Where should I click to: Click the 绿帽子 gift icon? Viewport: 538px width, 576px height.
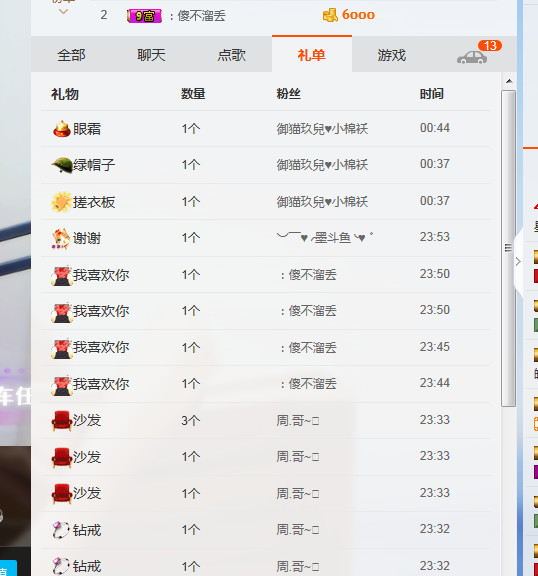(62, 165)
